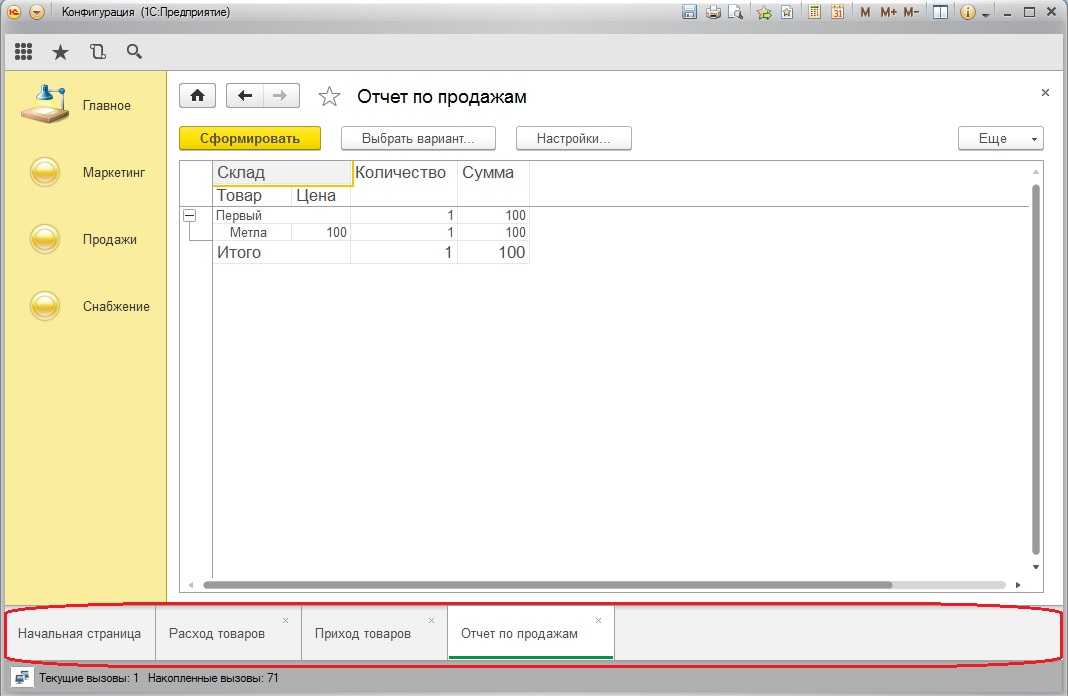Click the printer icon in title bar
Screen dimensions: 1068x696
click(x=713, y=13)
